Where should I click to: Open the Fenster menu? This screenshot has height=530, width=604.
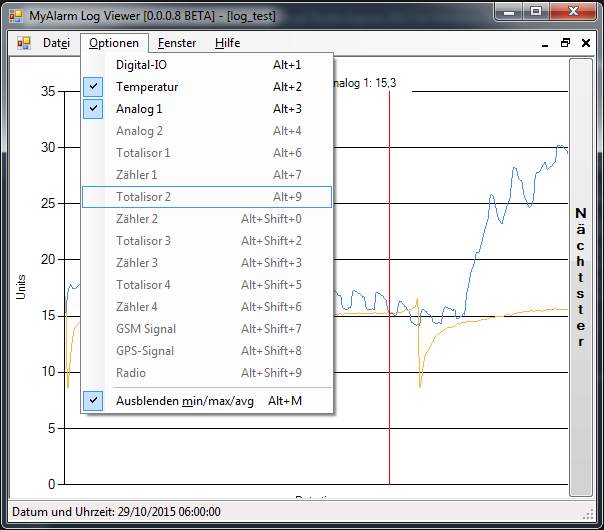pos(177,43)
